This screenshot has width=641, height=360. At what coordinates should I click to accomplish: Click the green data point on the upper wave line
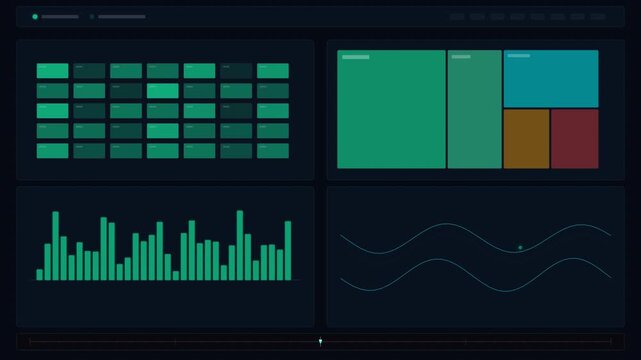pos(520,248)
